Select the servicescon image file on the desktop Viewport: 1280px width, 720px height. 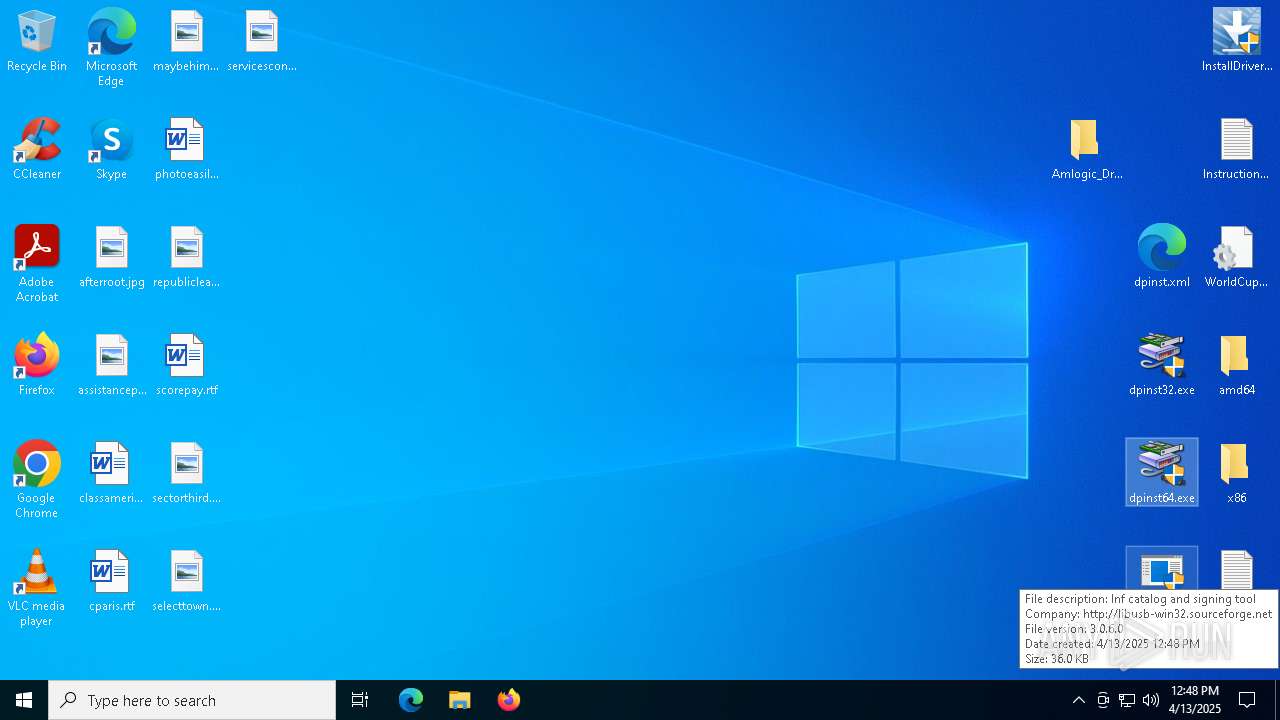coord(262,42)
